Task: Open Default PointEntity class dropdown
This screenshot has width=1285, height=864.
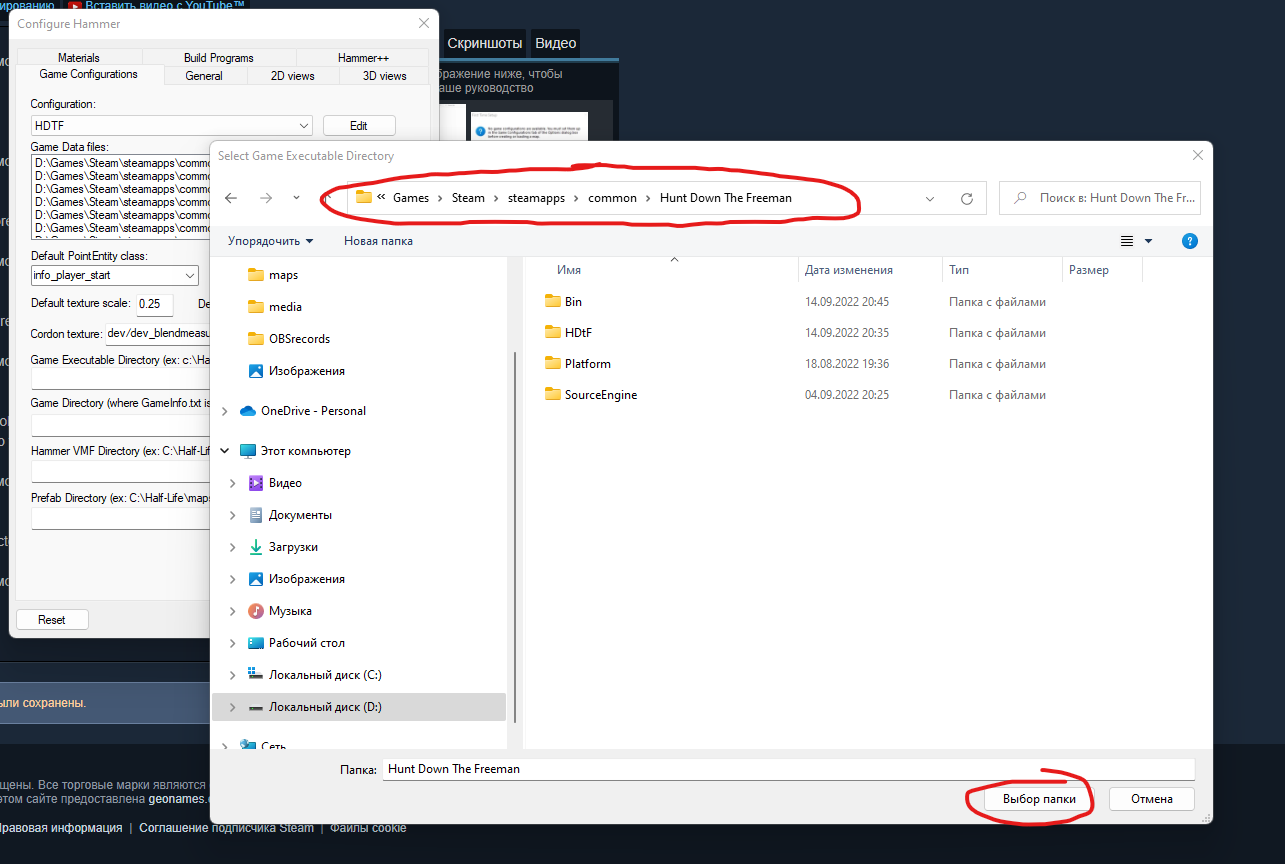Action: pyautogui.click(x=114, y=275)
